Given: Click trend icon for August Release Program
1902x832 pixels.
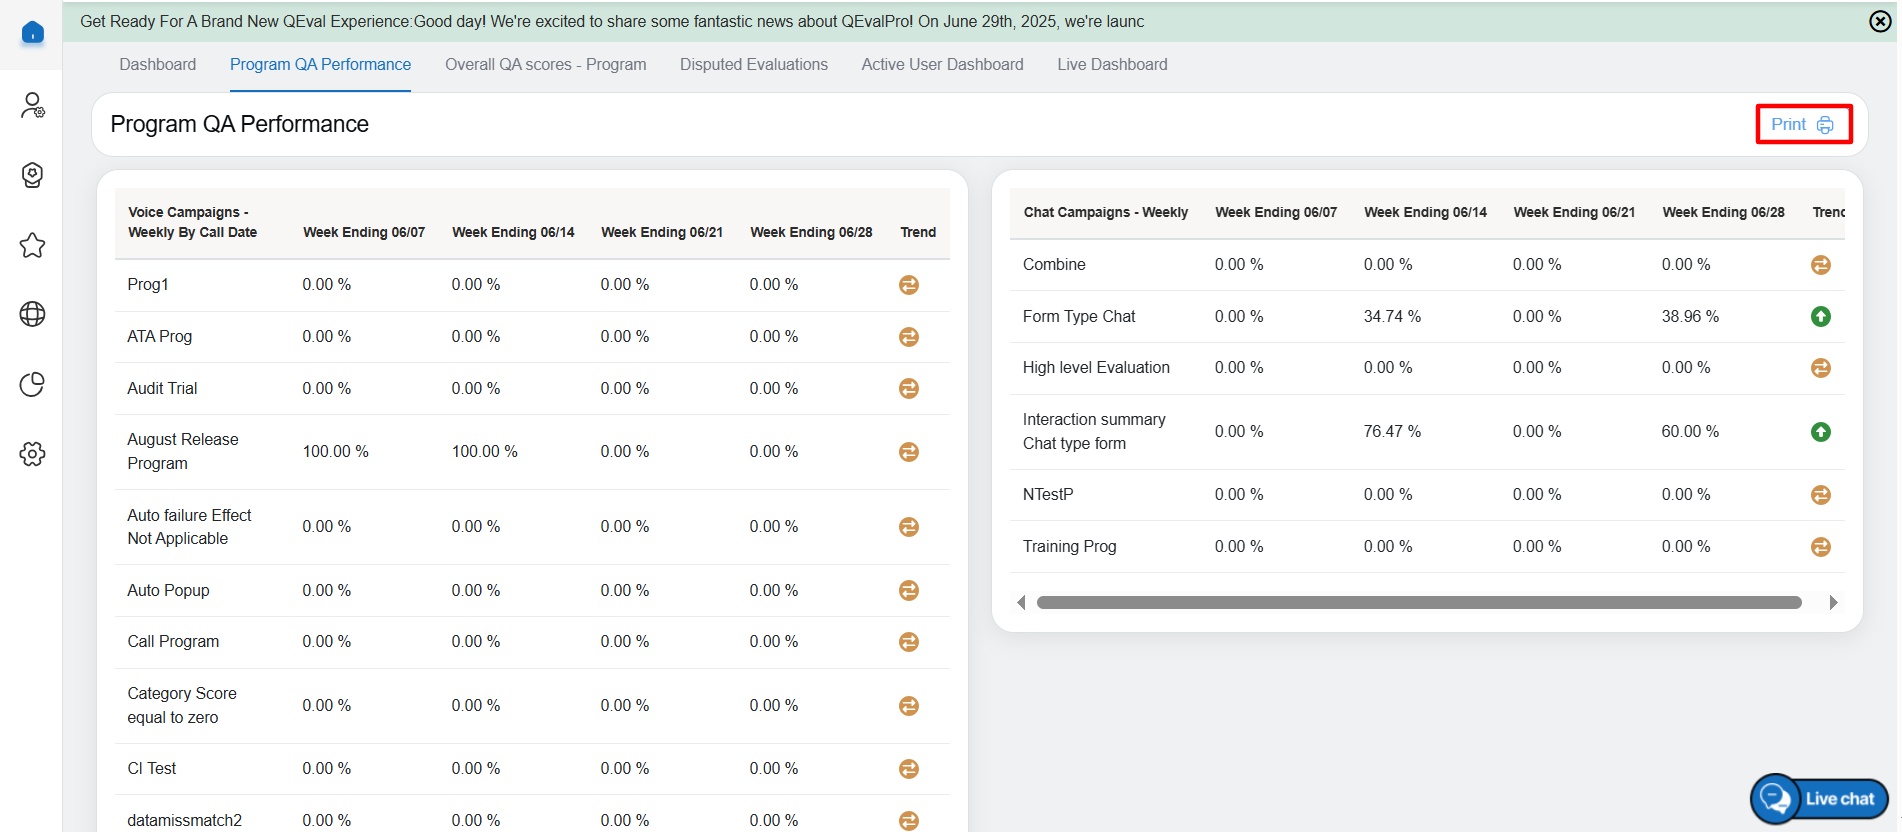Looking at the screenshot, I should [x=908, y=452].
